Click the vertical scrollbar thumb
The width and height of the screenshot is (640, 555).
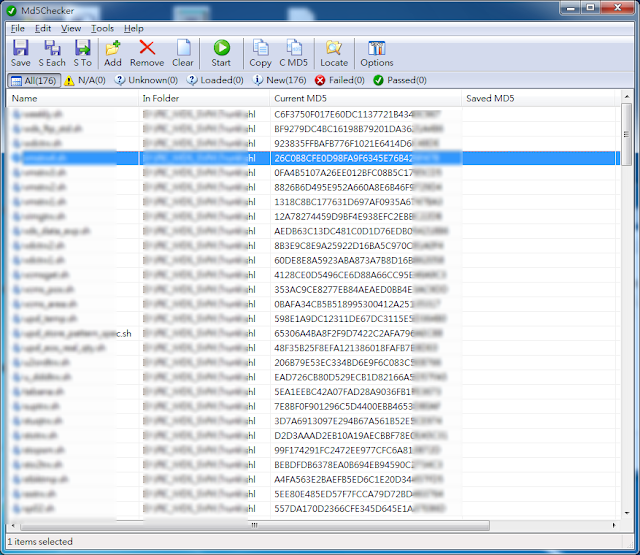click(627, 134)
